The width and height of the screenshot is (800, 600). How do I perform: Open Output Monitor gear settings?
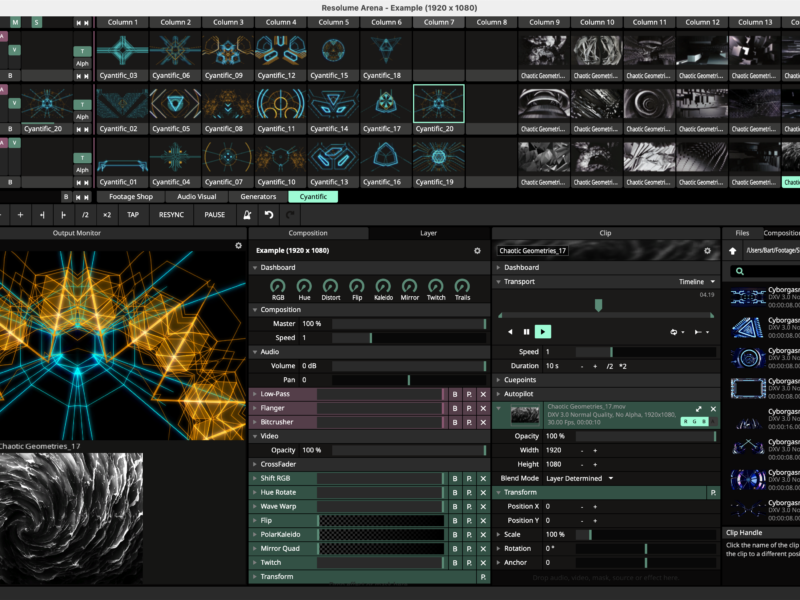tap(238, 245)
